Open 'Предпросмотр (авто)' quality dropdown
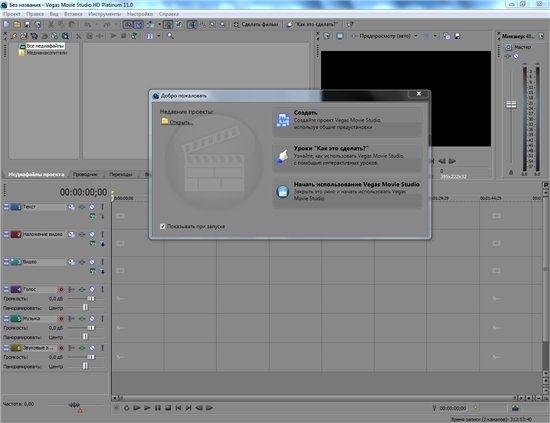This screenshot has width=550, height=423. coord(416,36)
